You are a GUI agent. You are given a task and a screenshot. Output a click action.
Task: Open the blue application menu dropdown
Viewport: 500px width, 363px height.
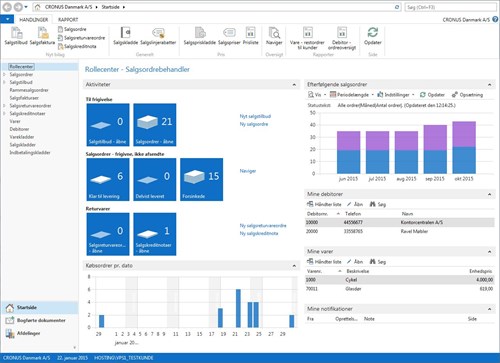coord(7,19)
